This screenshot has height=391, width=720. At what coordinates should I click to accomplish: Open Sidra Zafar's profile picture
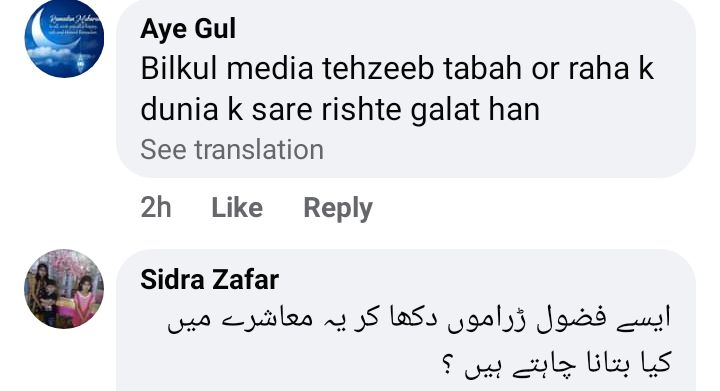coord(64,289)
